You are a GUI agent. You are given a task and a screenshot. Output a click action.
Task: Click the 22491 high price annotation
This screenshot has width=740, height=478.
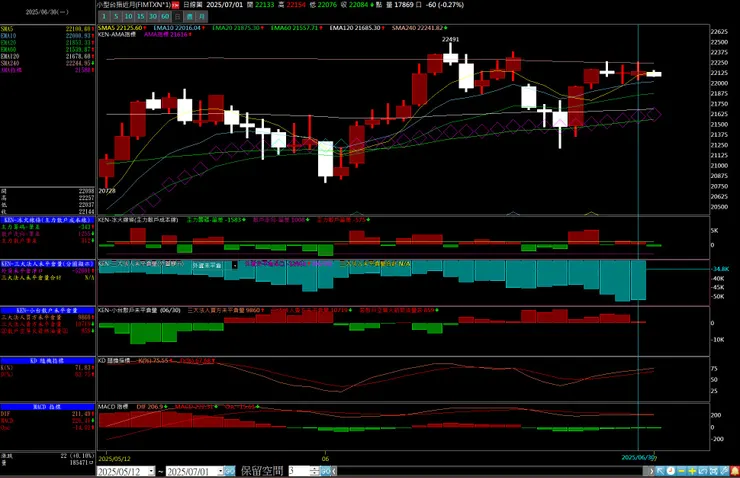tap(450, 39)
